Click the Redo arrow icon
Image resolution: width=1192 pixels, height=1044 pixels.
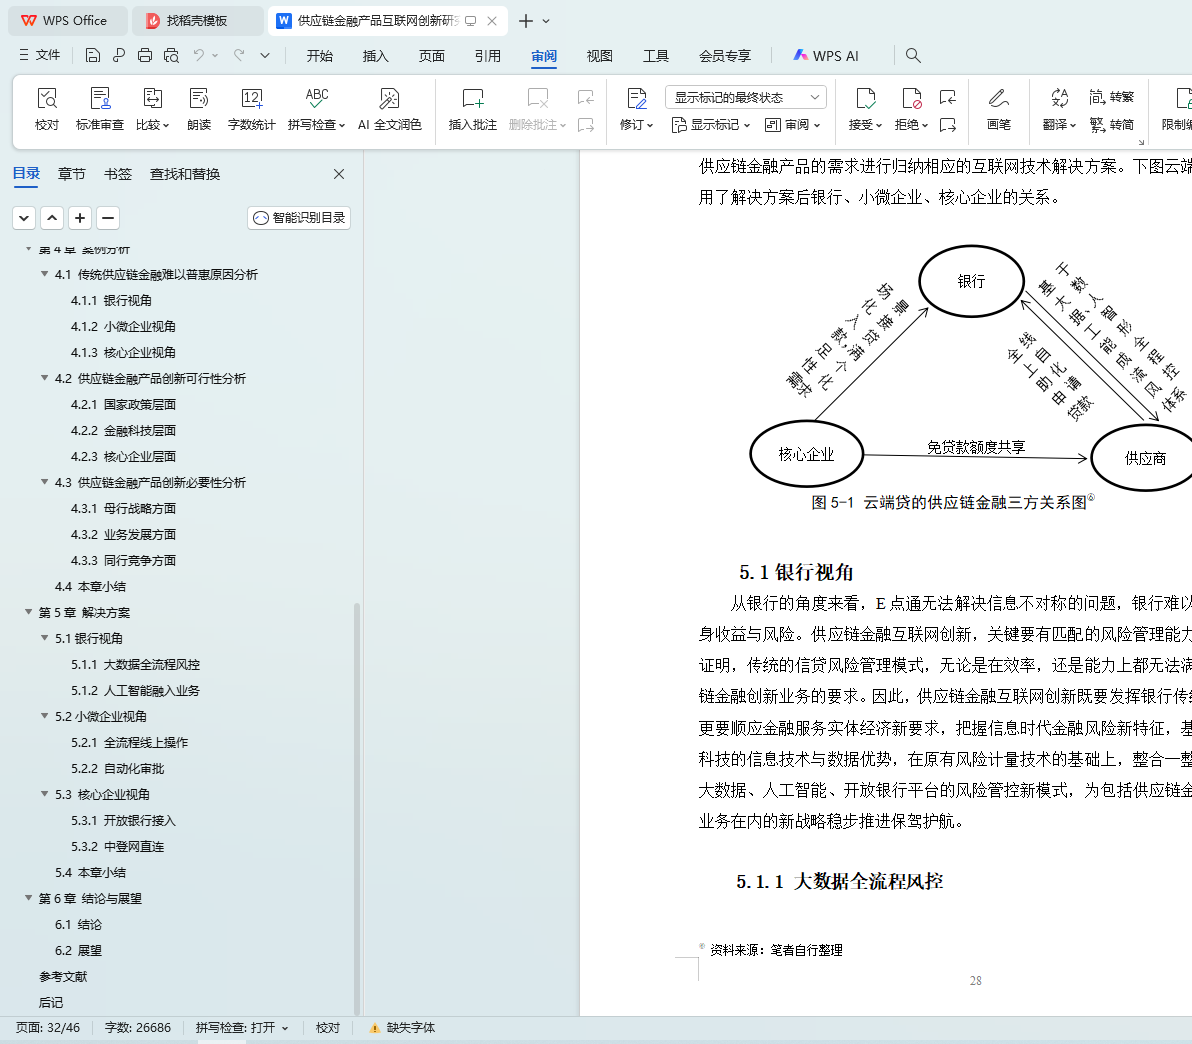pos(239,55)
